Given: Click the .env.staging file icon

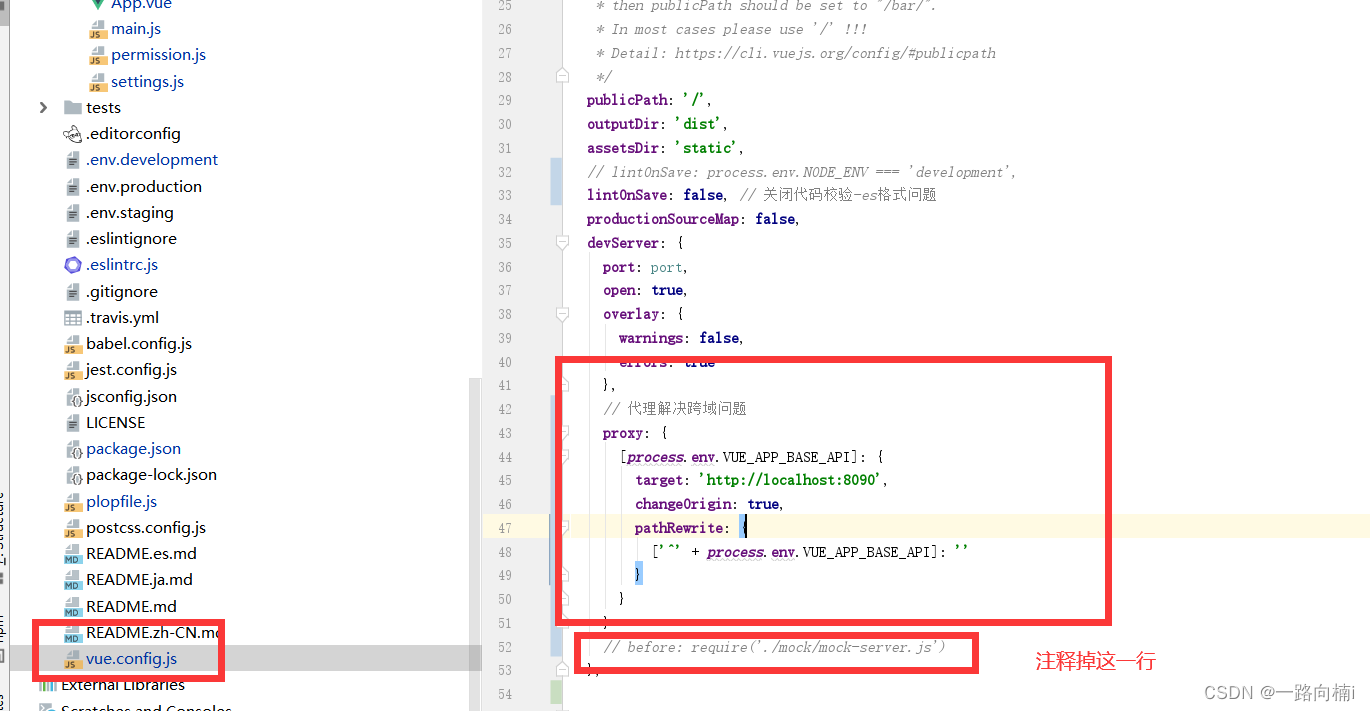Looking at the screenshot, I should pos(73,213).
